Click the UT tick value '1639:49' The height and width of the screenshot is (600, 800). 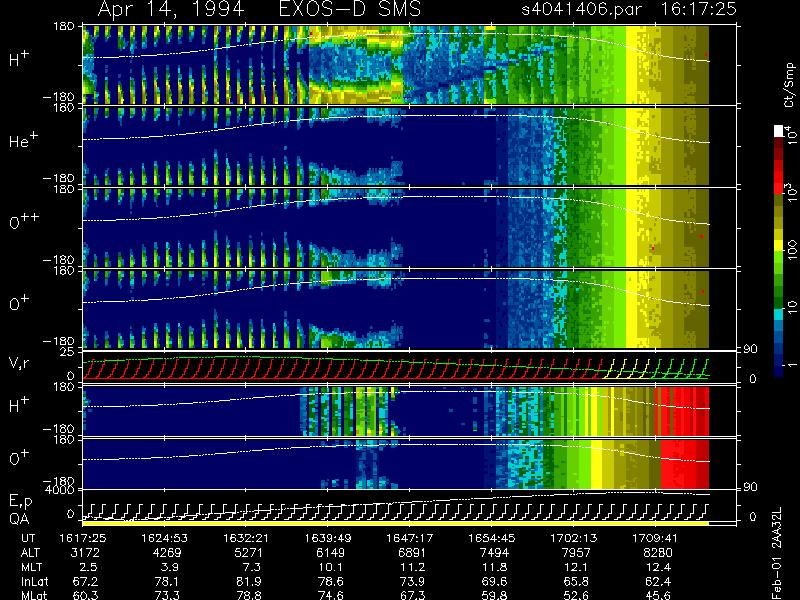click(328, 538)
